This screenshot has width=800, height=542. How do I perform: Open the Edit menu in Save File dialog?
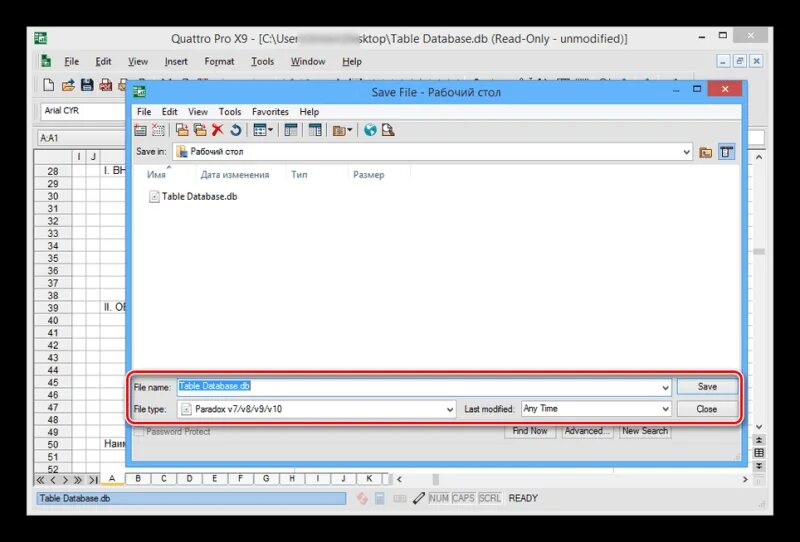[x=169, y=112]
